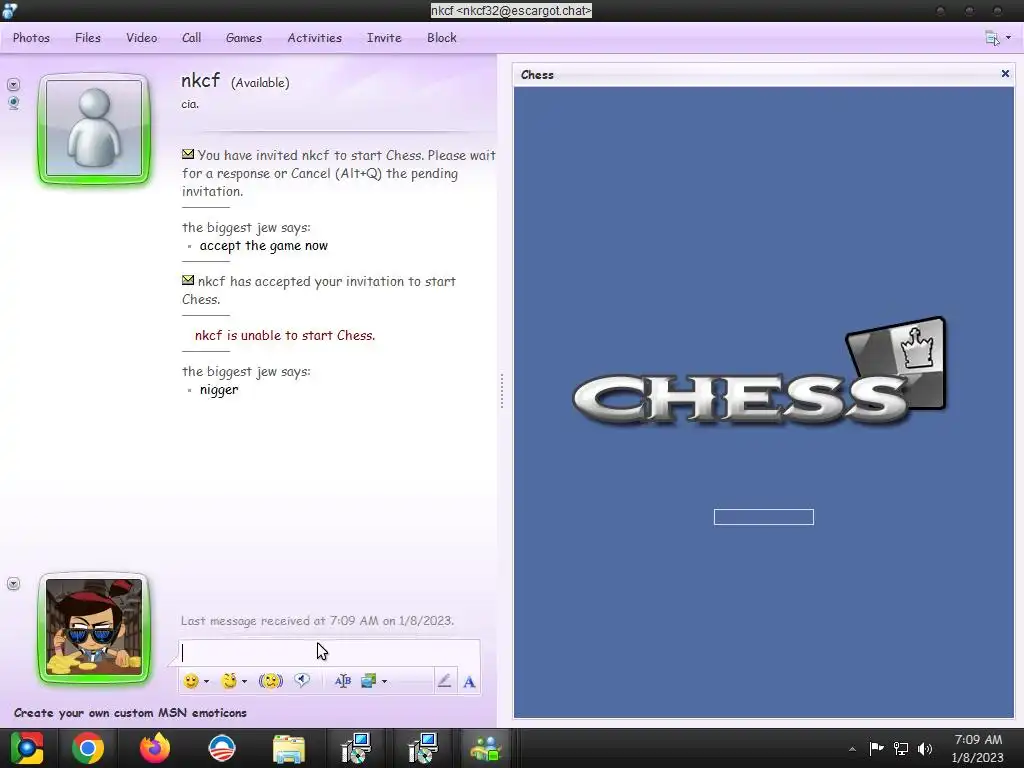The height and width of the screenshot is (768, 1024).
Task: Open the first installer taskbar icon
Action: coord(356,748)
